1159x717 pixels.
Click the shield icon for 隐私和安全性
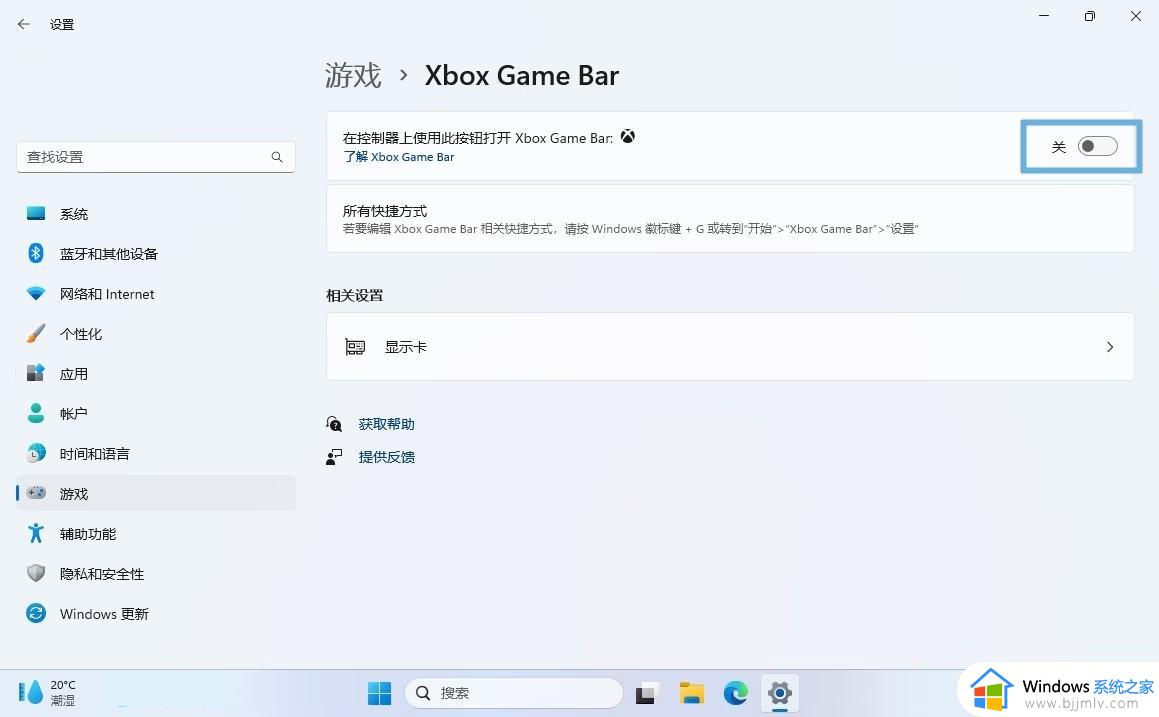coord(35,573)
